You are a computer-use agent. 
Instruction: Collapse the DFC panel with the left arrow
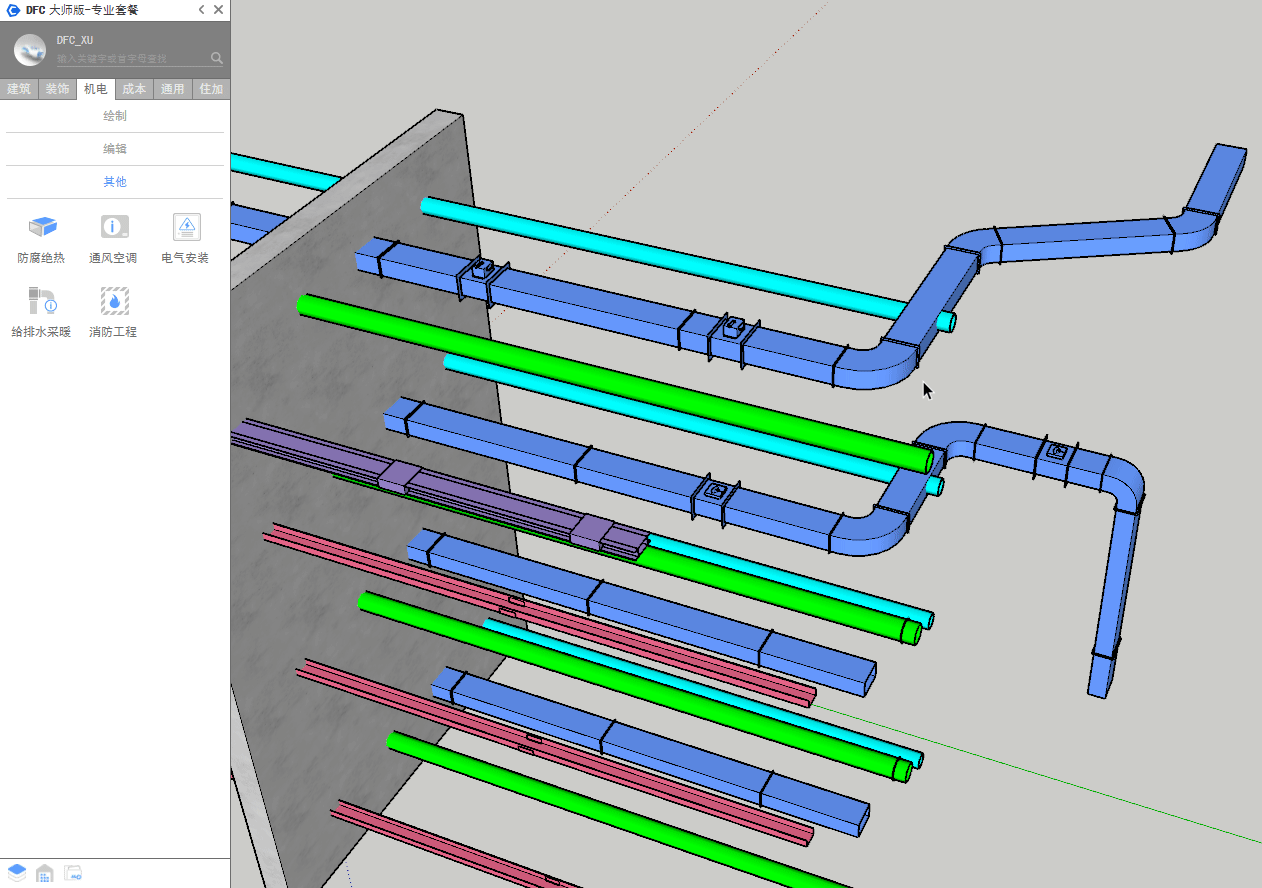[201, 10]
